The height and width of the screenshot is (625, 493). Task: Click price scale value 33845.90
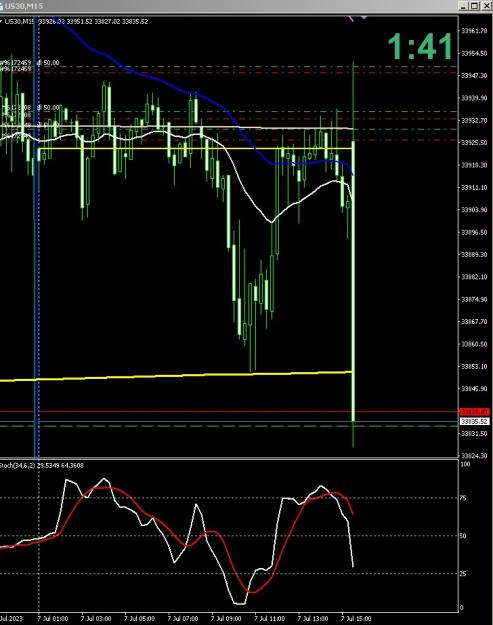click(x=474, y=388)
